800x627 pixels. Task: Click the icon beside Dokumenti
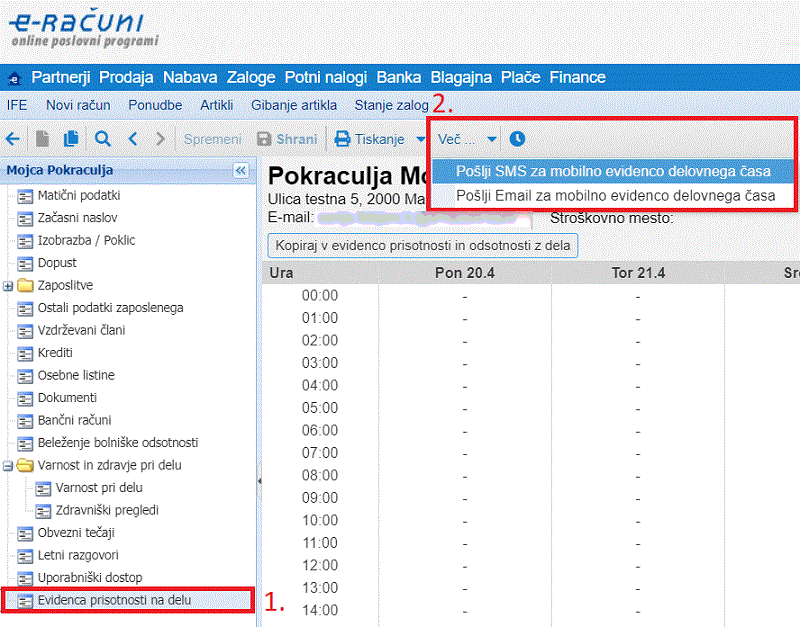pos(25,398)
